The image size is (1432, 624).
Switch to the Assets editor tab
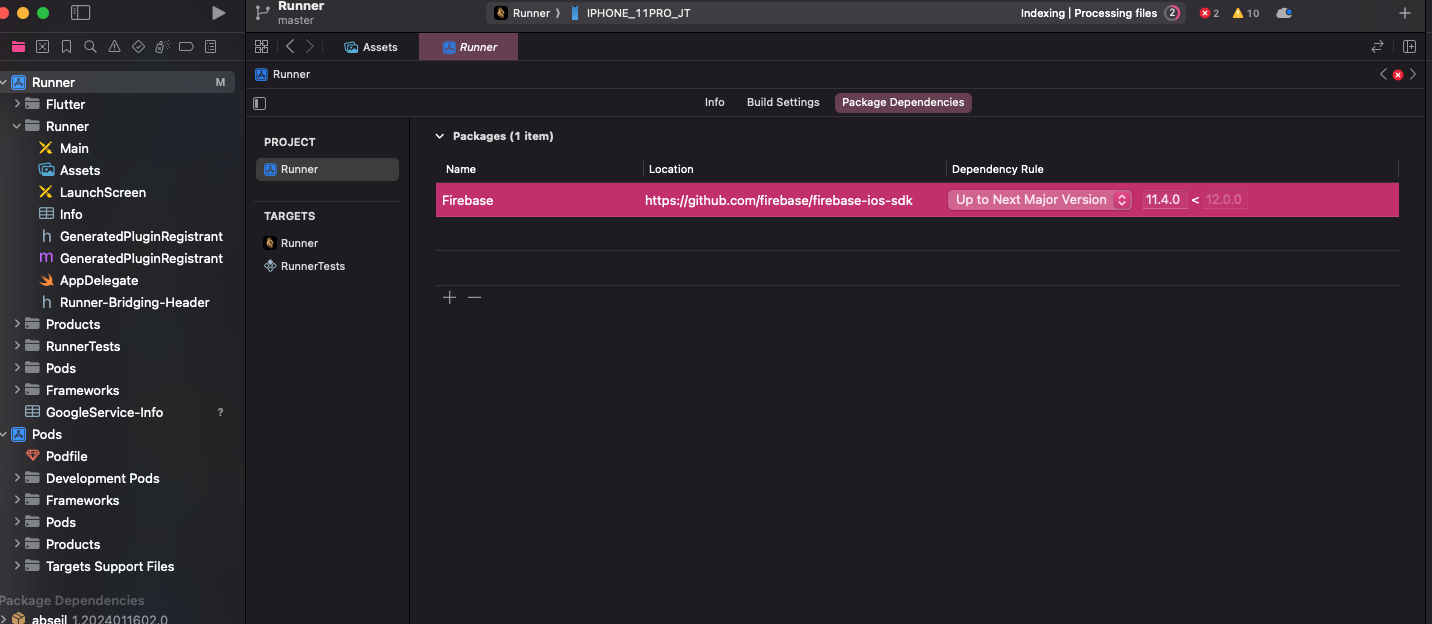[371, 47]
